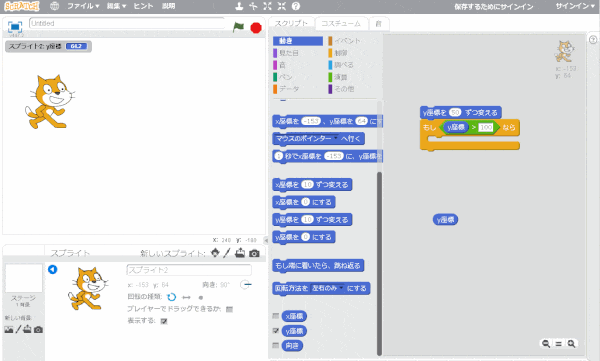Start the project with green flag
This screenshot has height=361, width=600.
[x=238, y=27]
